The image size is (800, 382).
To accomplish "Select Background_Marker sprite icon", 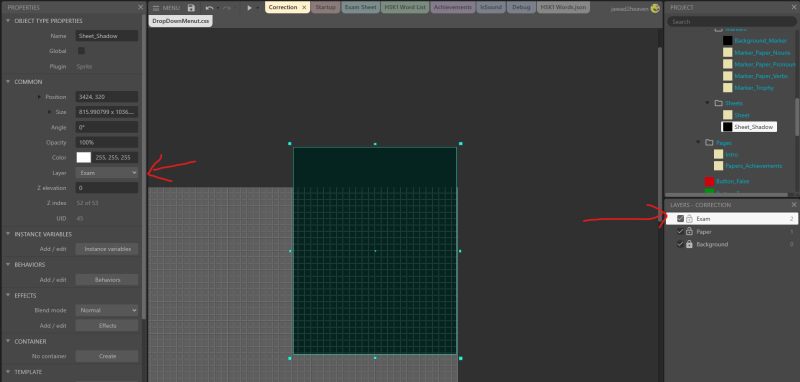I will point(728,40).
